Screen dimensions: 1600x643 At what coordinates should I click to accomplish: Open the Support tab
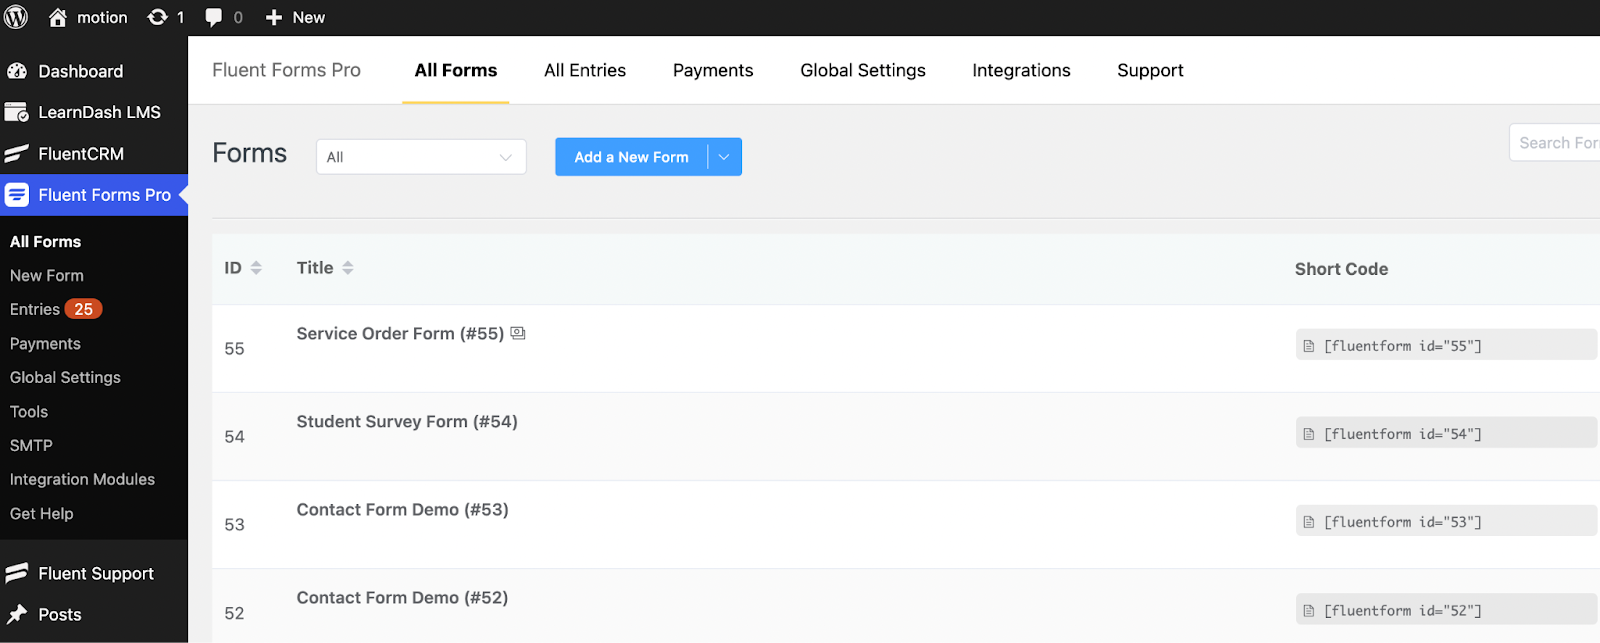(x=1150, y=70)
